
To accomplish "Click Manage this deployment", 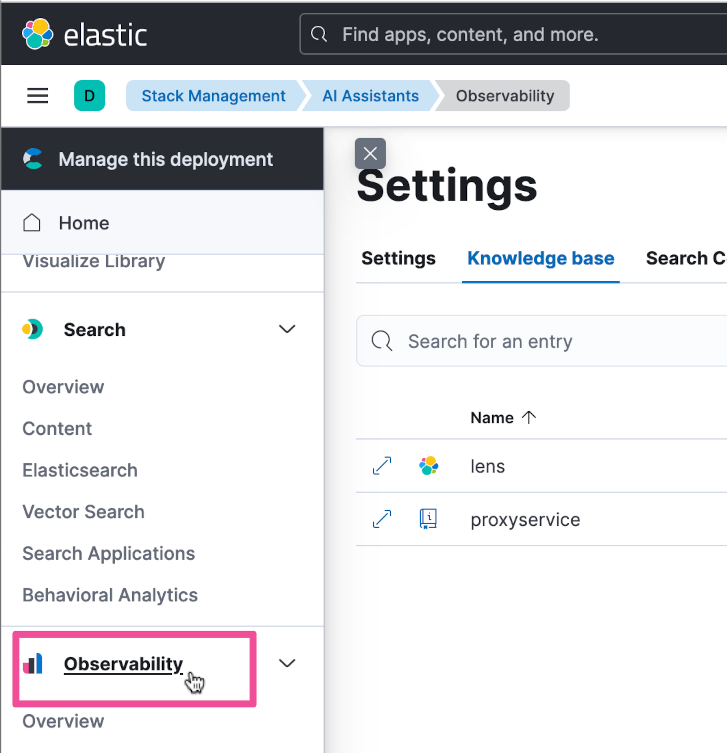I will tap(165, 159).
